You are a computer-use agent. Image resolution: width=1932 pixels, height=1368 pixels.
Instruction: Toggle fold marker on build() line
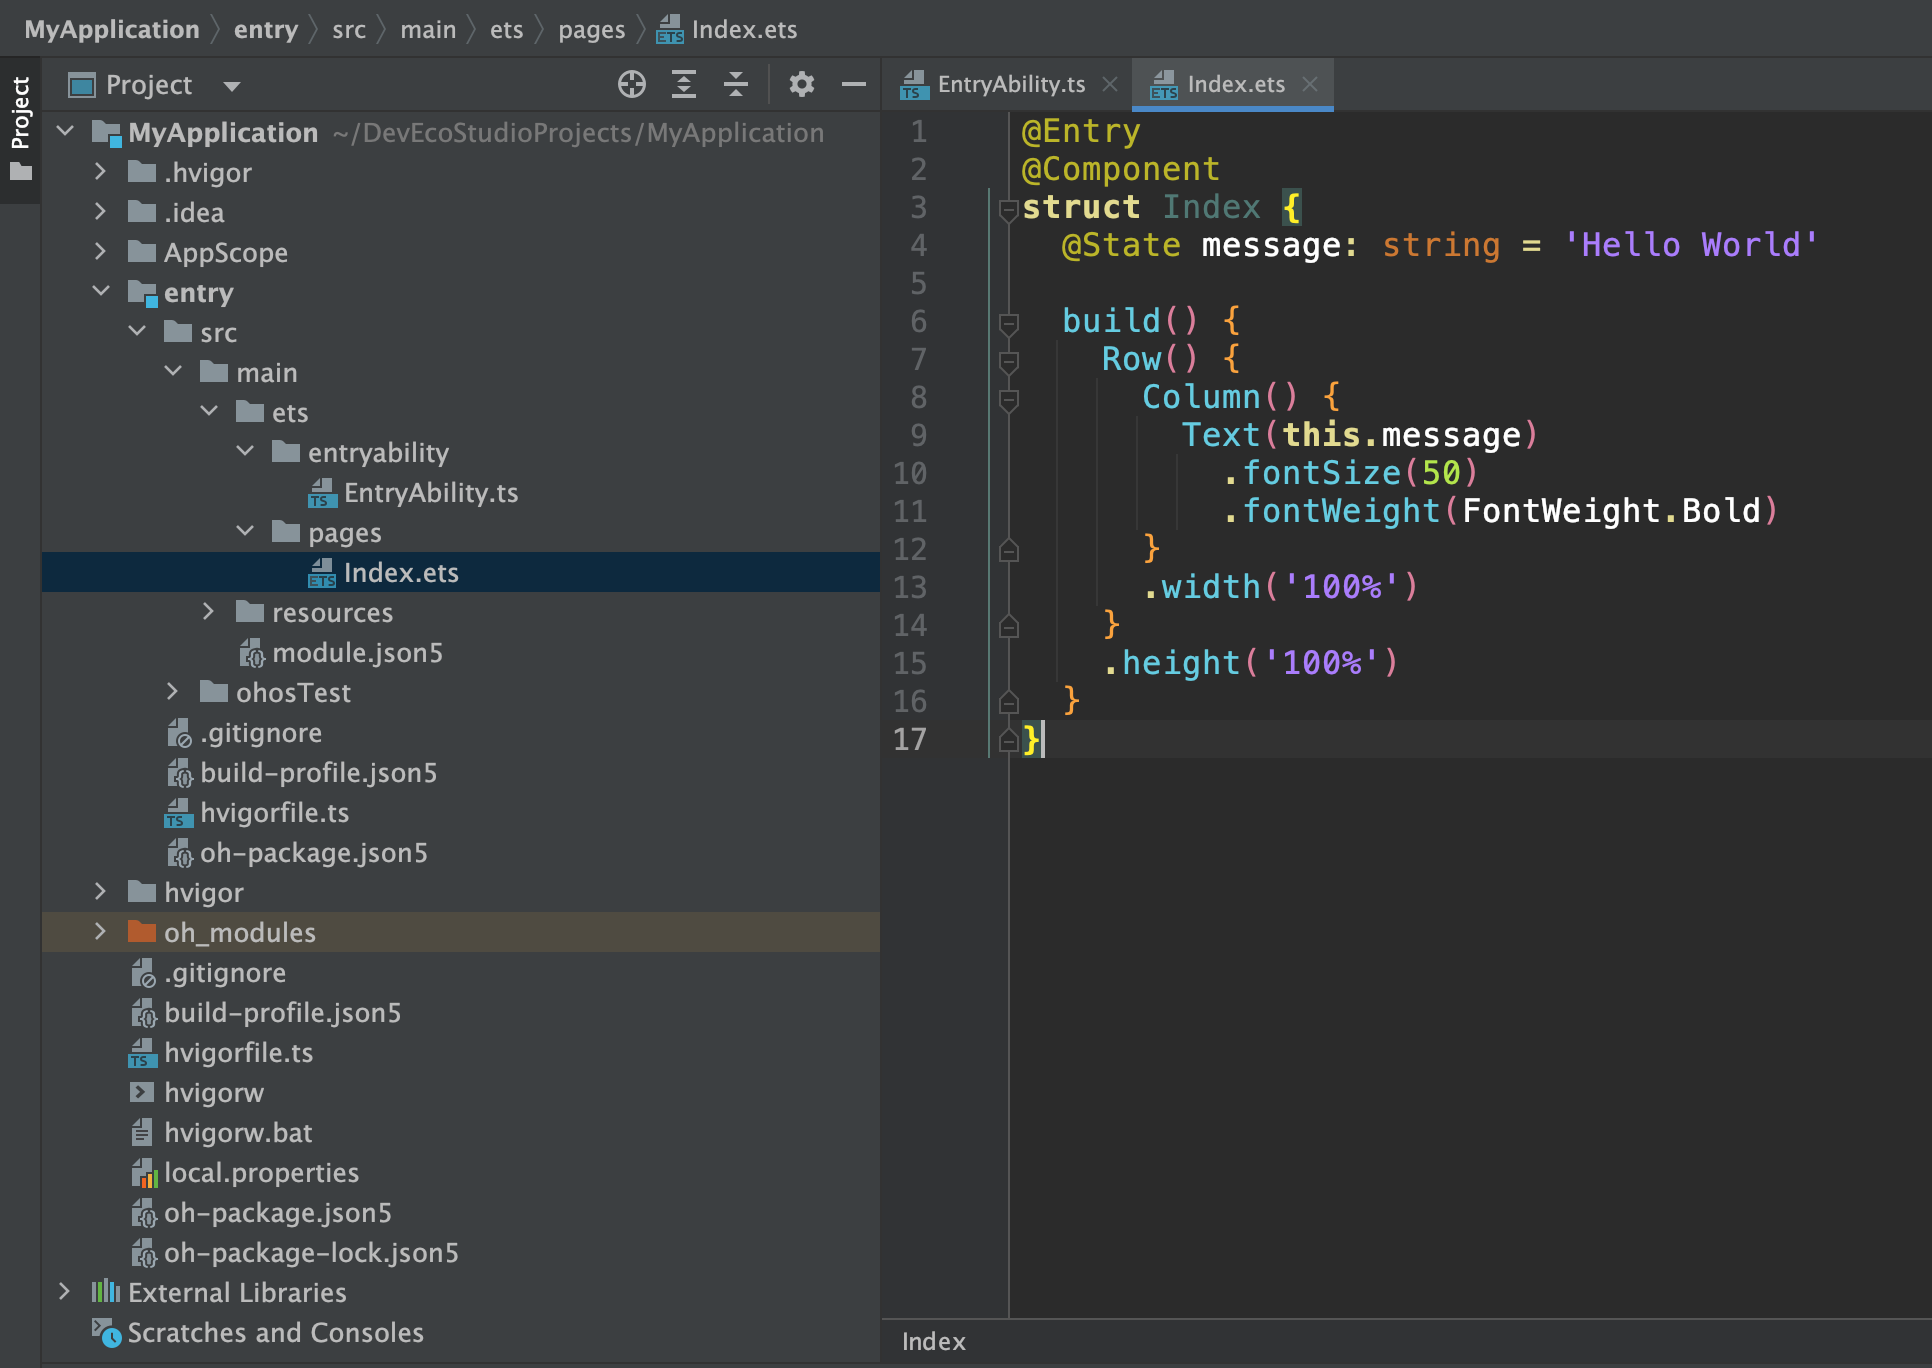(1008, 323)
